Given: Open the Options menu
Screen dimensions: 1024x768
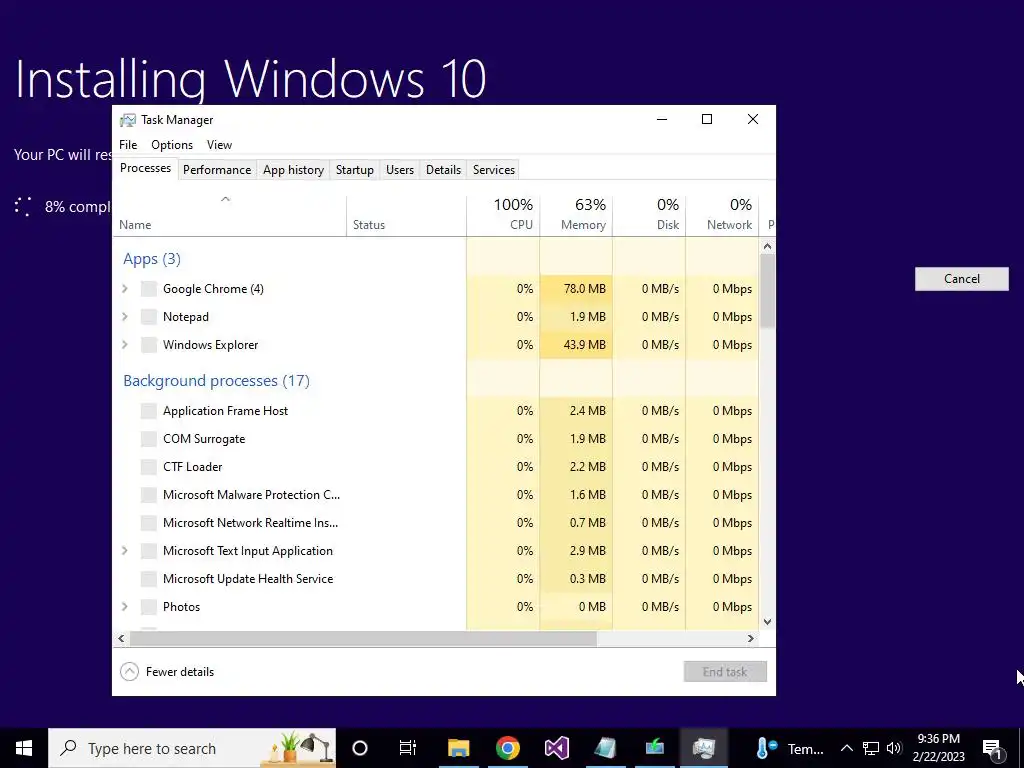Looking at the screenshot, I should point(172,145).
